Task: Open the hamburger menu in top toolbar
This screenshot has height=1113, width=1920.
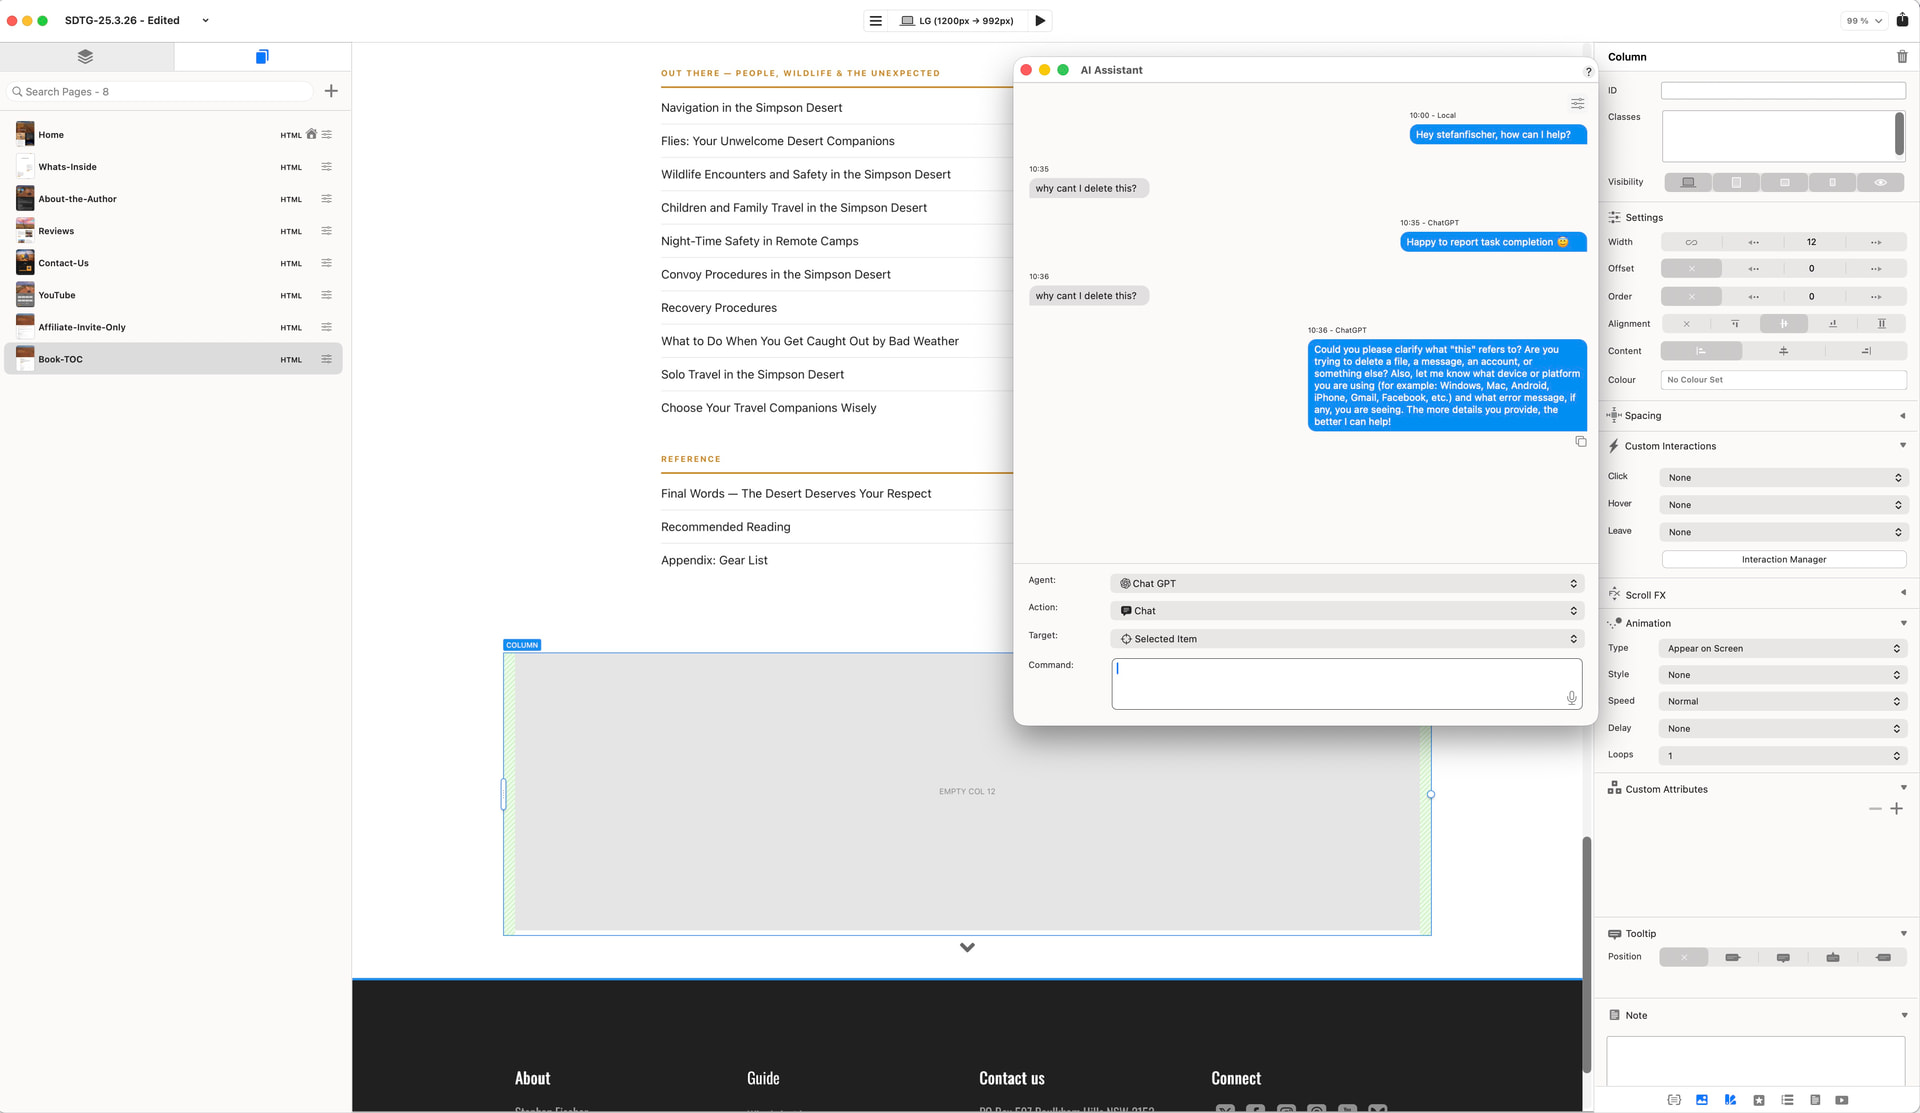Action: click(875, 21)
